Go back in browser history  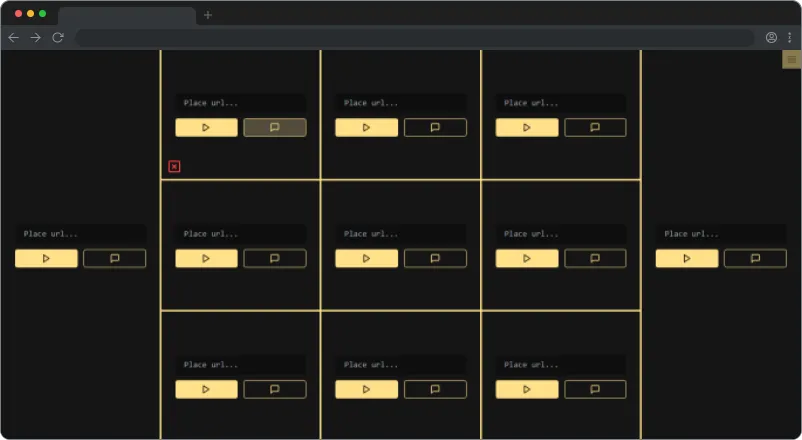13,37
